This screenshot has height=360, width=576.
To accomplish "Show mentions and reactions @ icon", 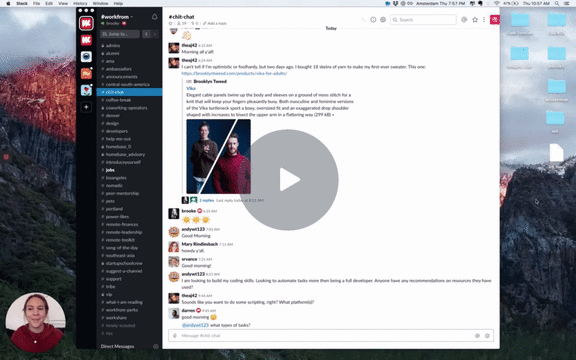I will tap(464, 19).
